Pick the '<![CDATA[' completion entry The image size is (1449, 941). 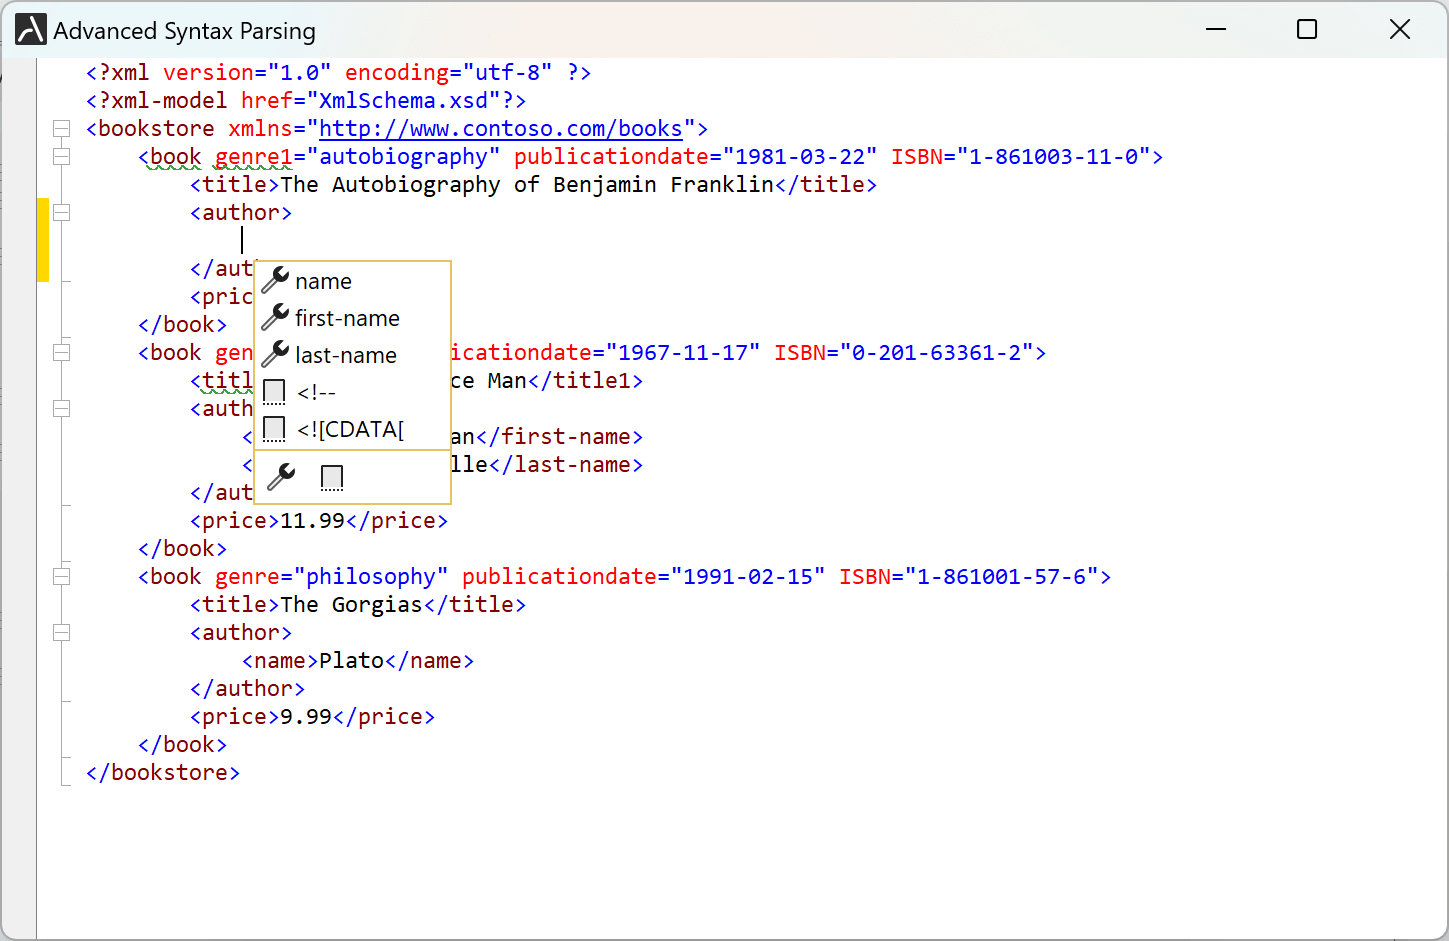click(353, 429)
